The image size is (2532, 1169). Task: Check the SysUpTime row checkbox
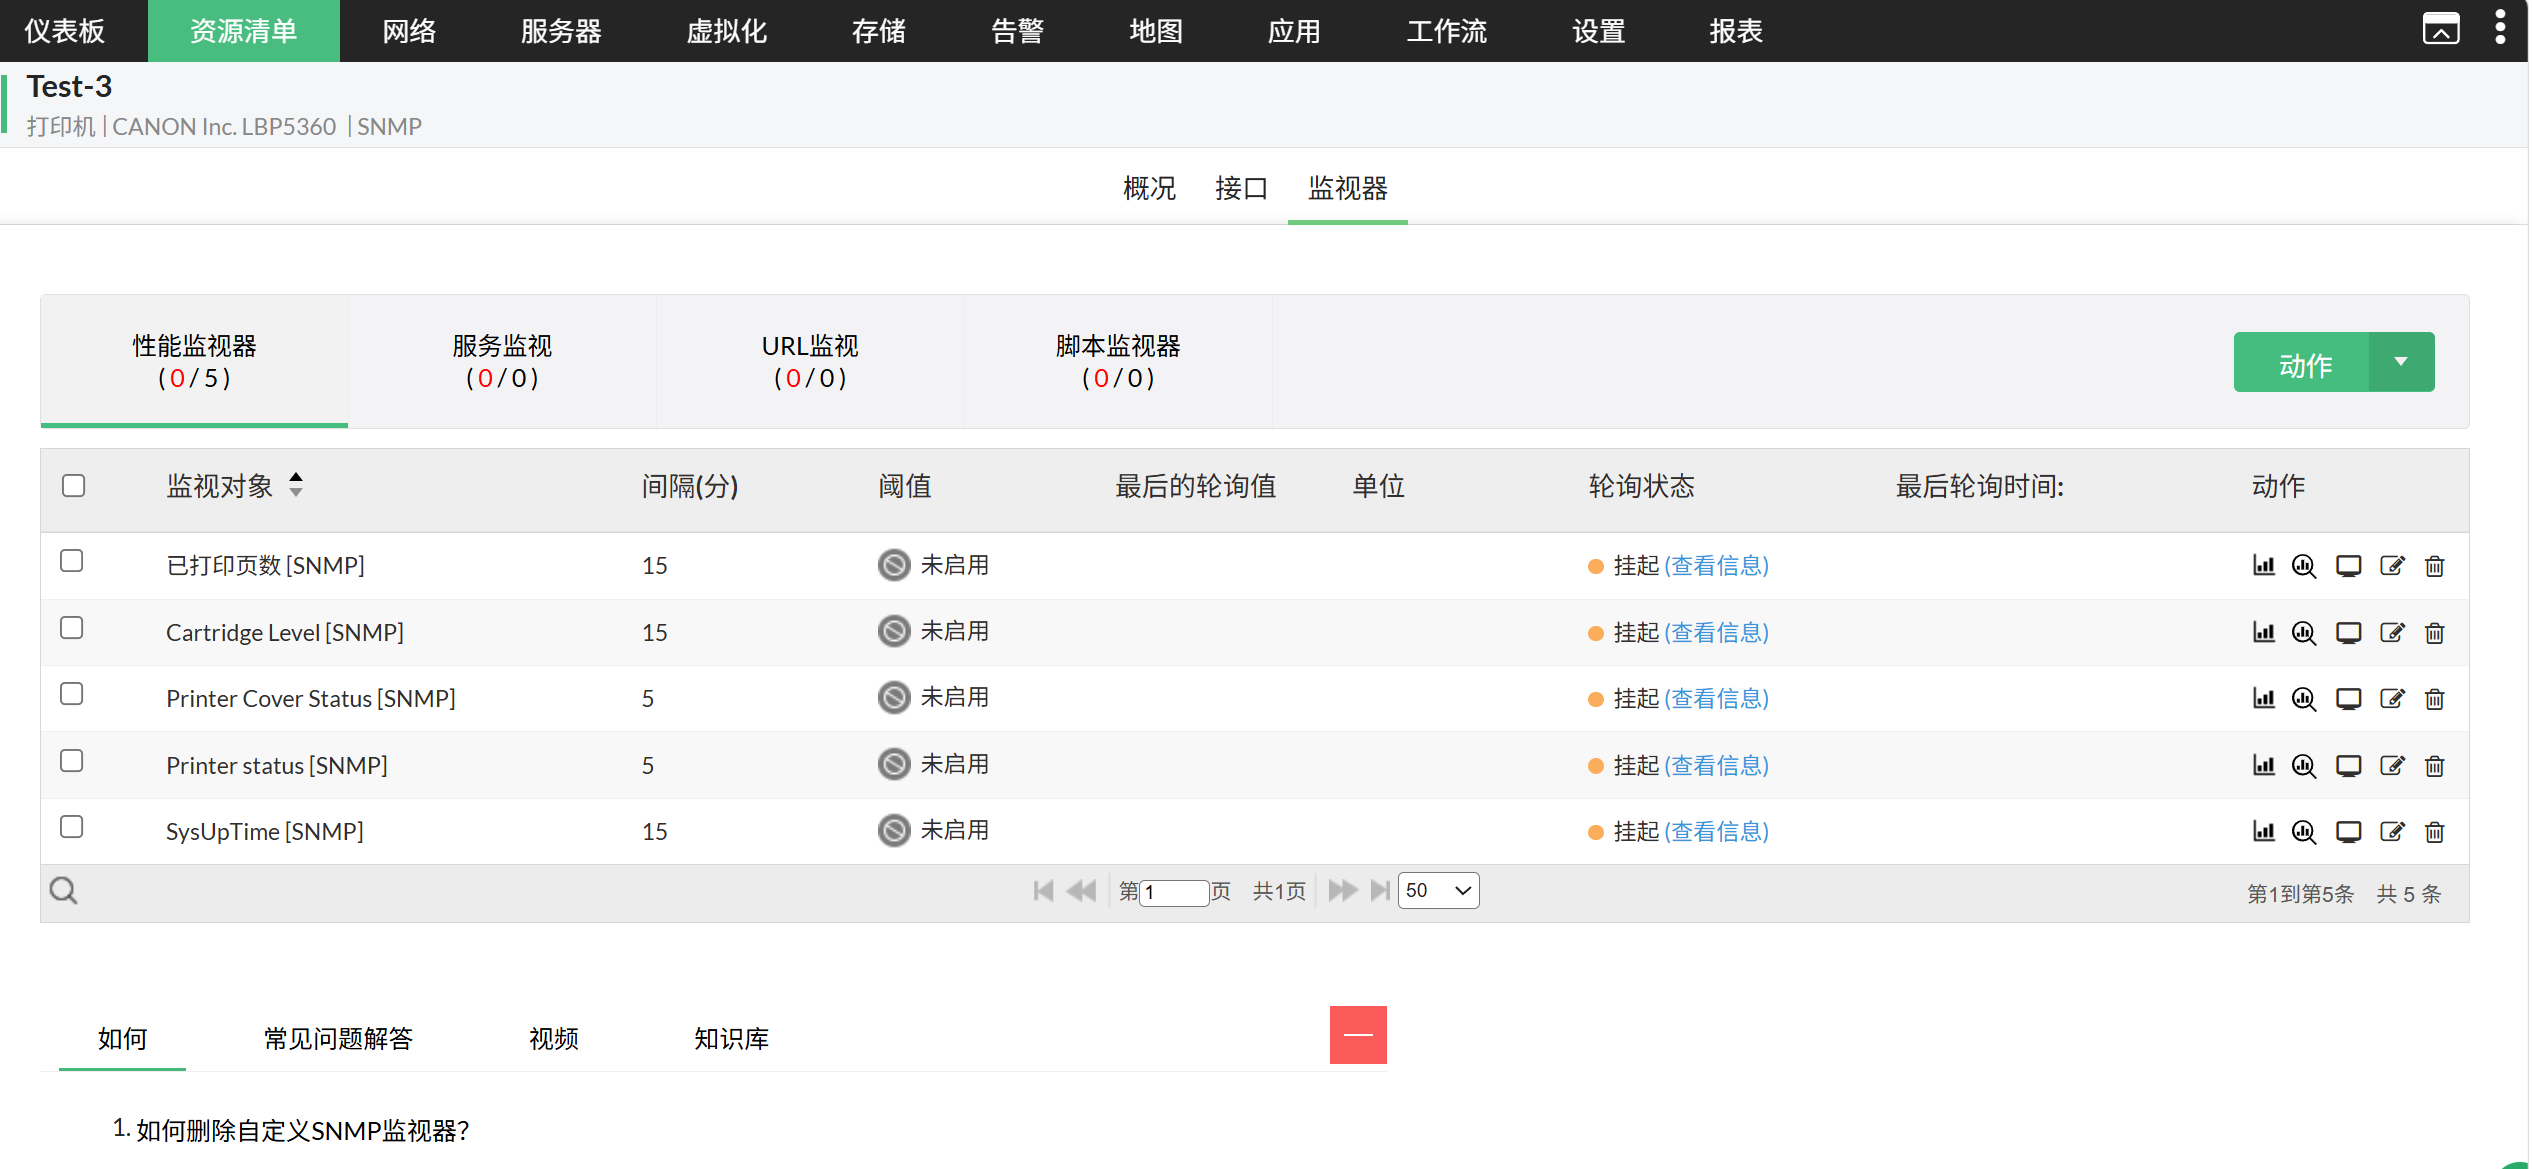point(71,827)
